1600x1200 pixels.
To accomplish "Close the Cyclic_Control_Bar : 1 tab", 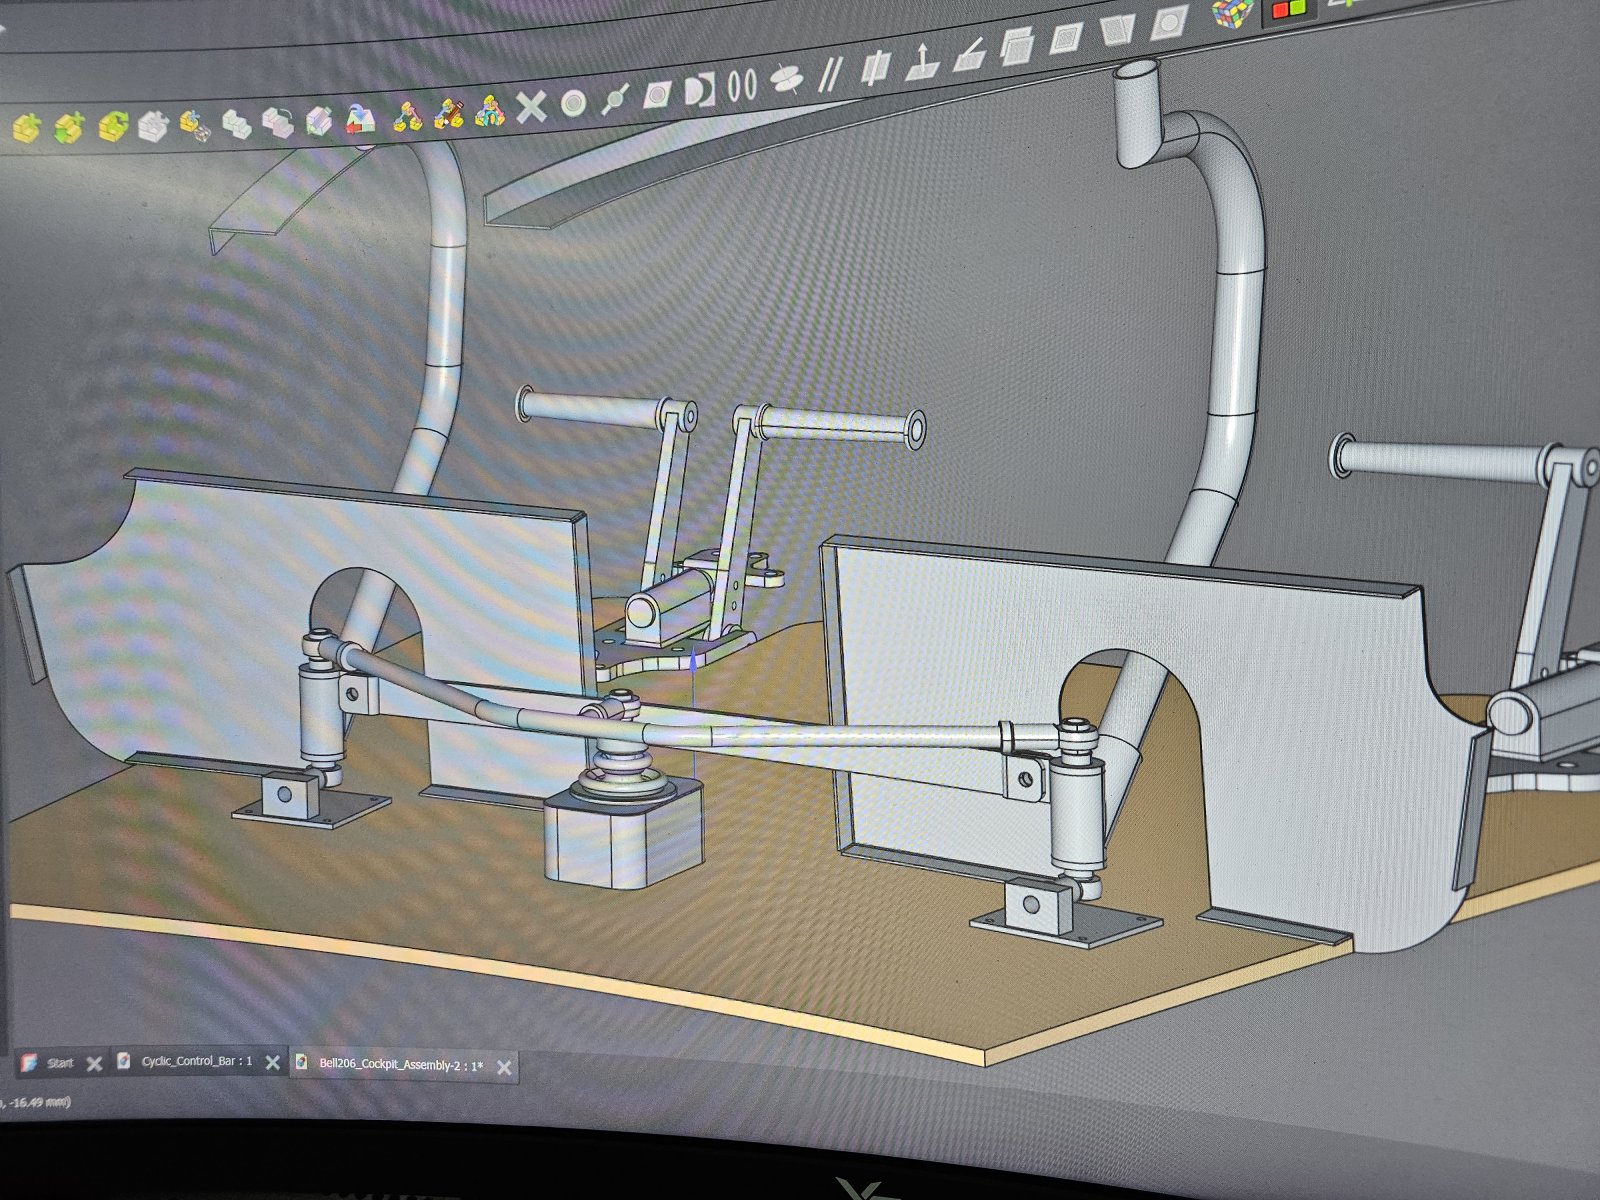I will [x=272, y=1063].
